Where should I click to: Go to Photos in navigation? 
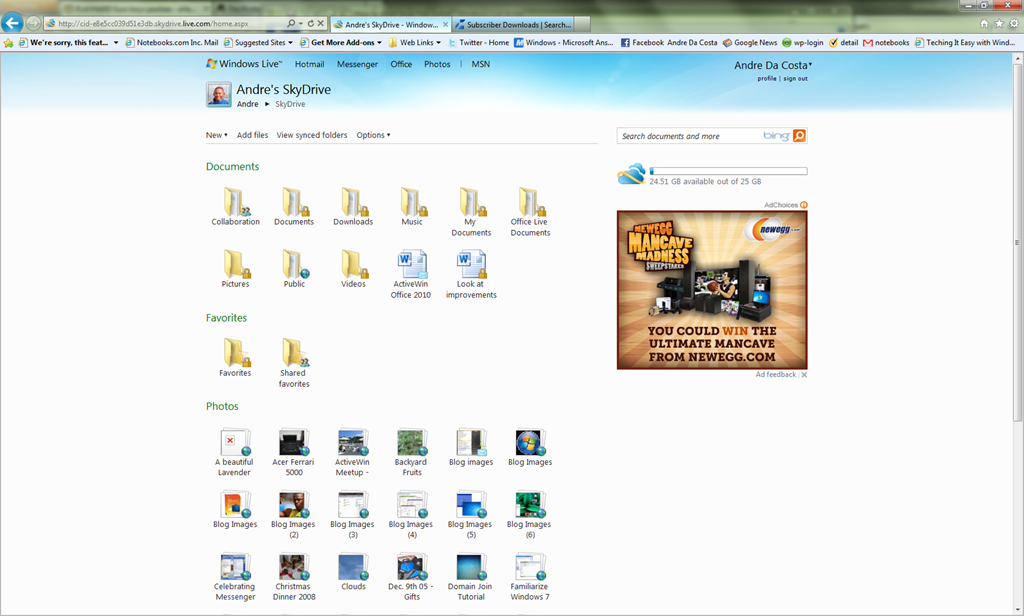[x=437, y=64]
